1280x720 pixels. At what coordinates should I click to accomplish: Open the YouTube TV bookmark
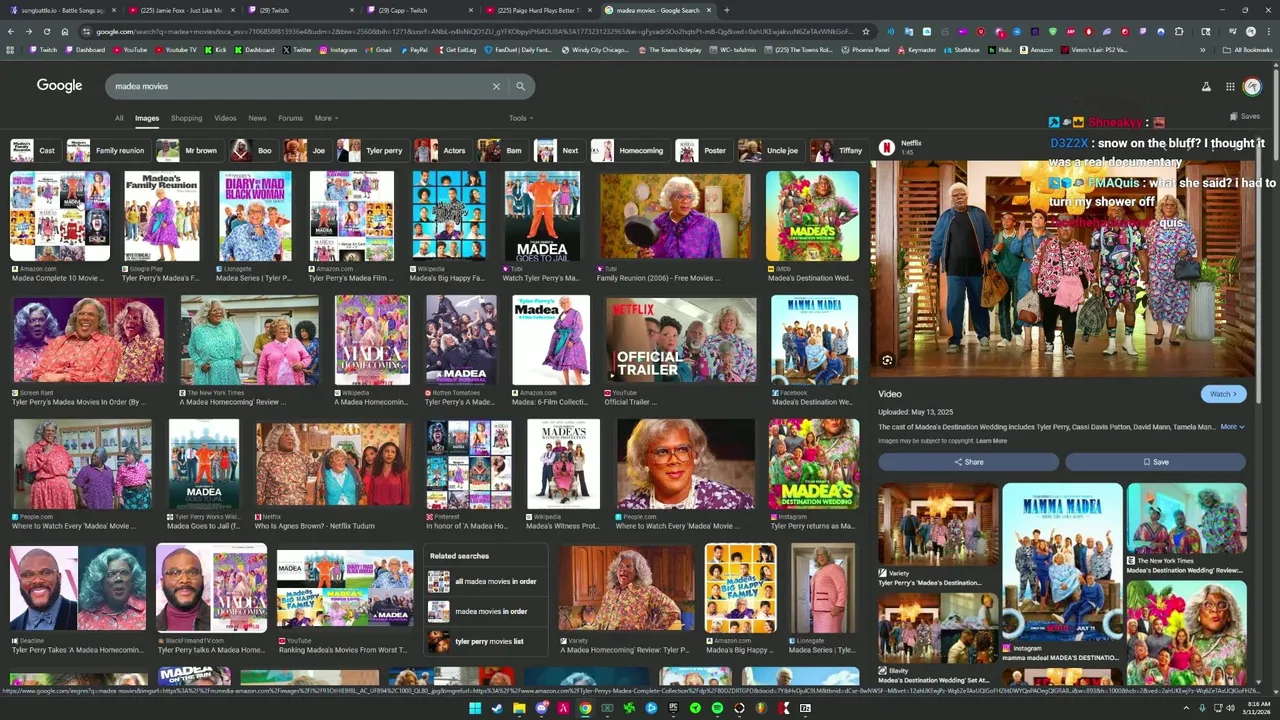pyautogui.click(x=175, y=49)
